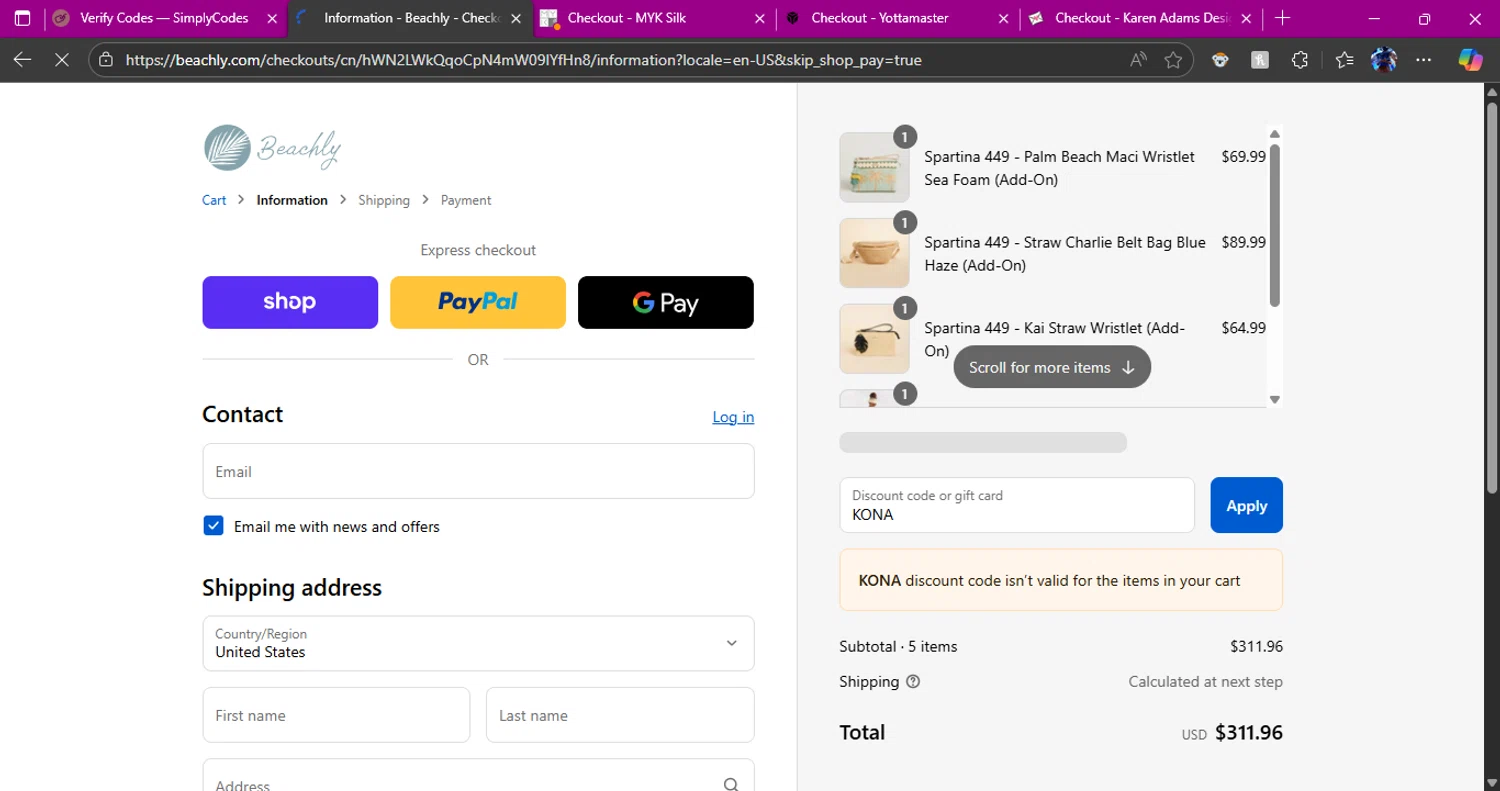The height and width of the screenshot is (791, 1500).
Task: Click the Beachly palm leaf logo
Action: tap(272, 148)
